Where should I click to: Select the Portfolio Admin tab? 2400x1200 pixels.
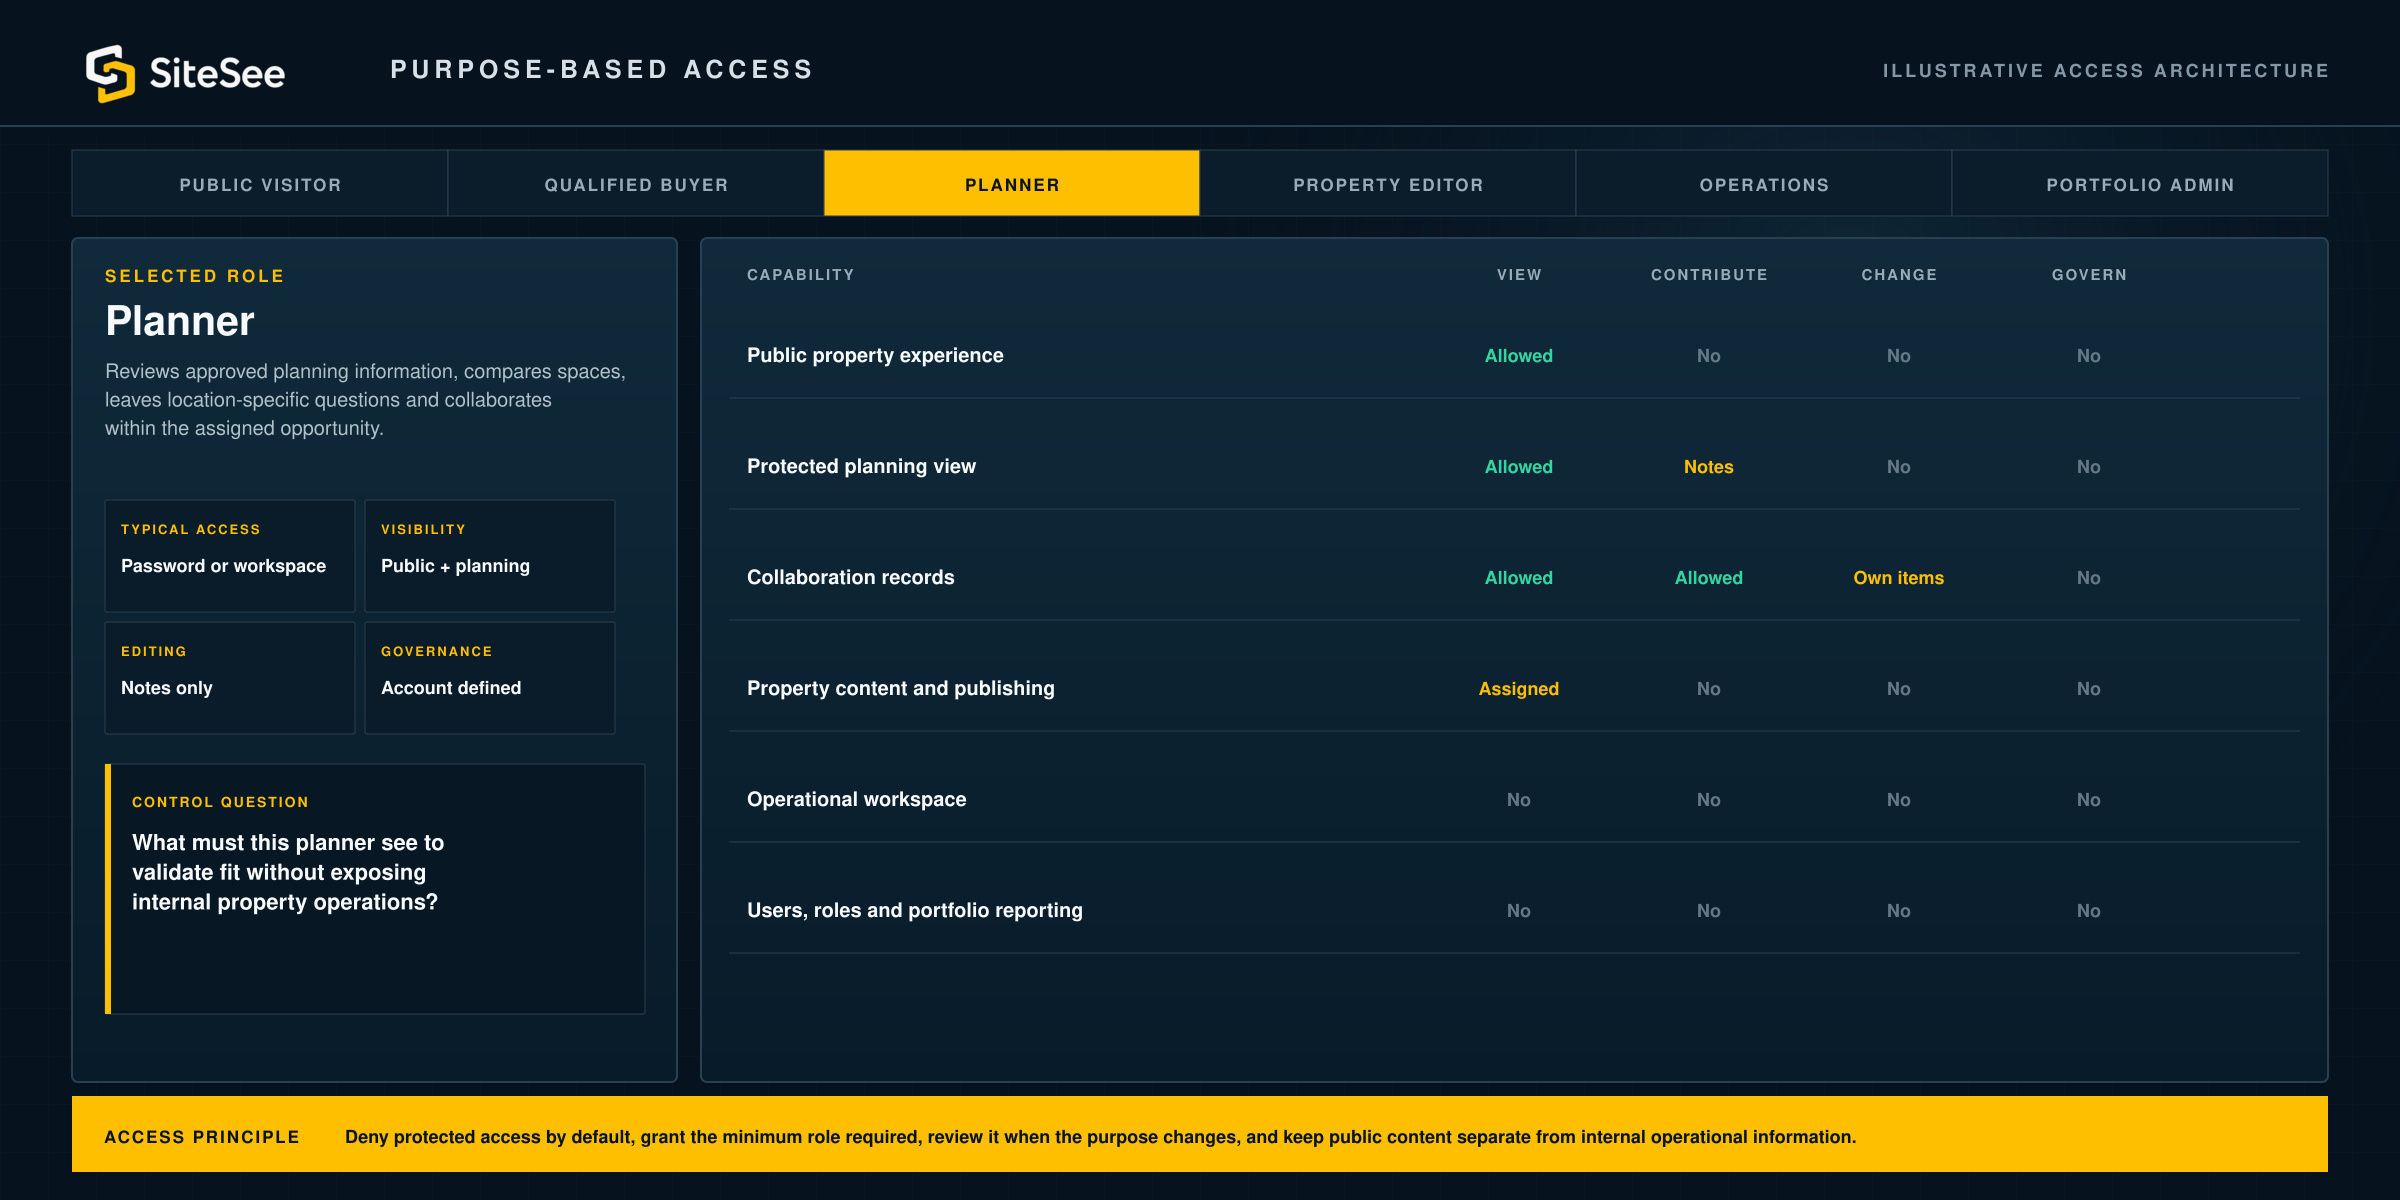tap(2140, 184)
